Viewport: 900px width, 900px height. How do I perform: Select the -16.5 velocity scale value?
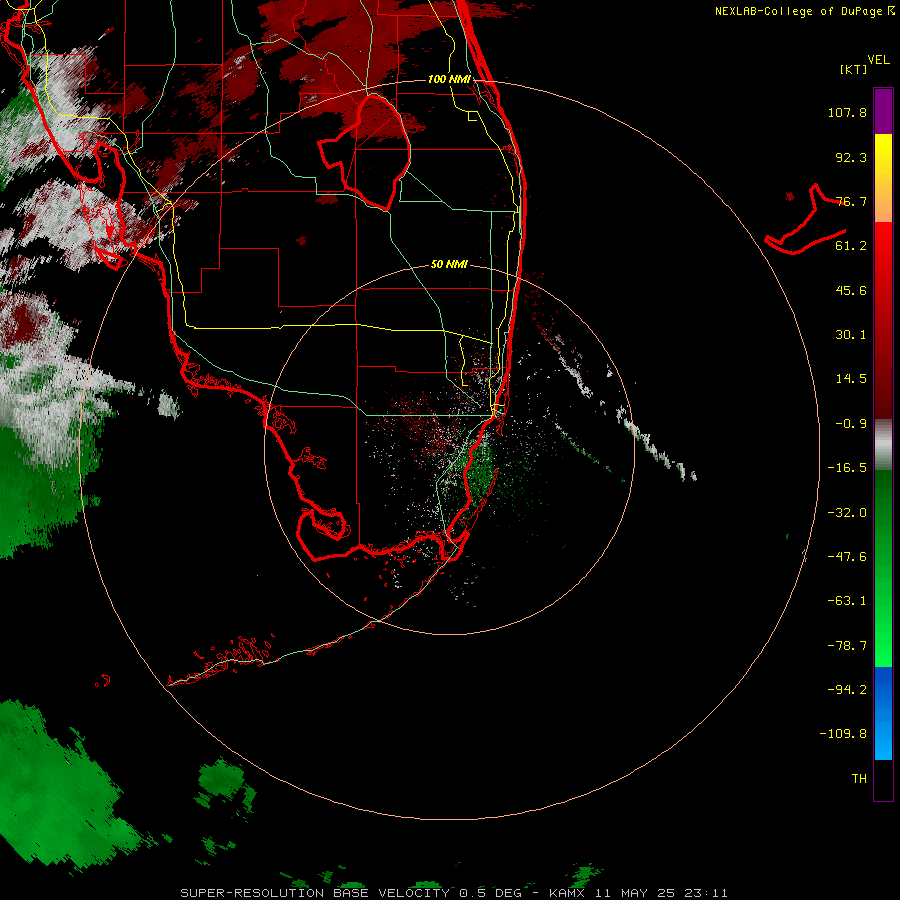(847, 468)
